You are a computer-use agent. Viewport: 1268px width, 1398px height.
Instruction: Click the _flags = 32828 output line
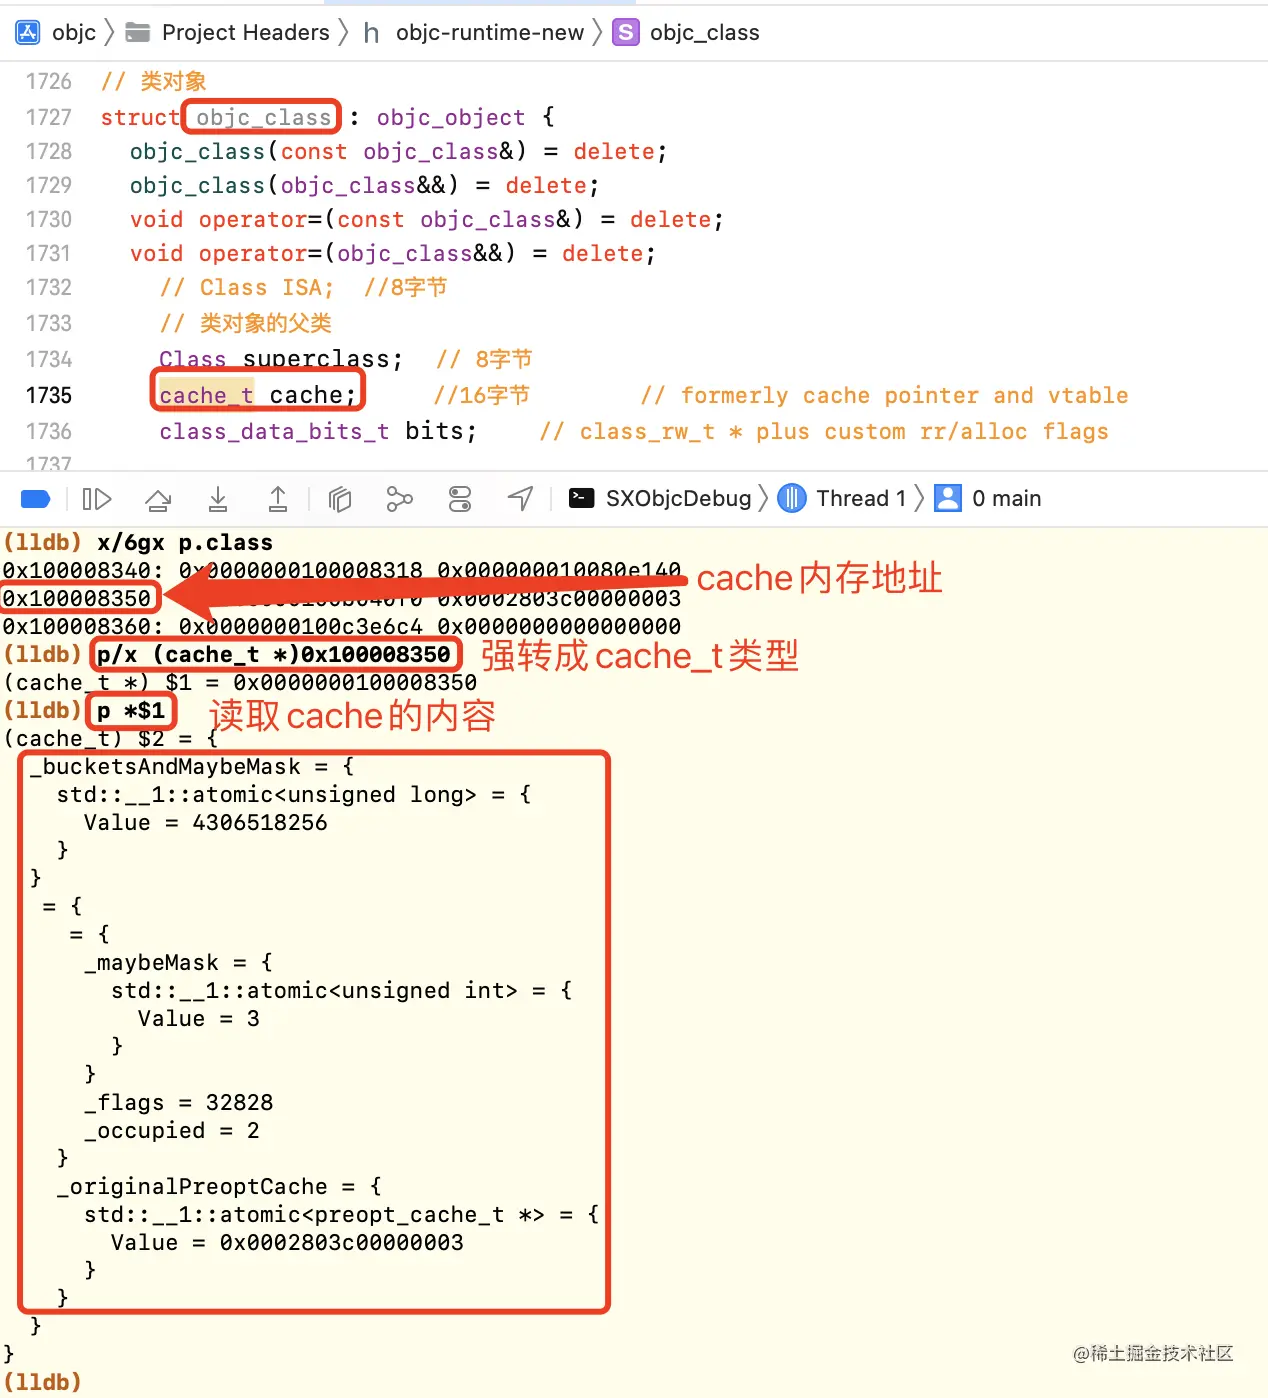(178, 1103)
